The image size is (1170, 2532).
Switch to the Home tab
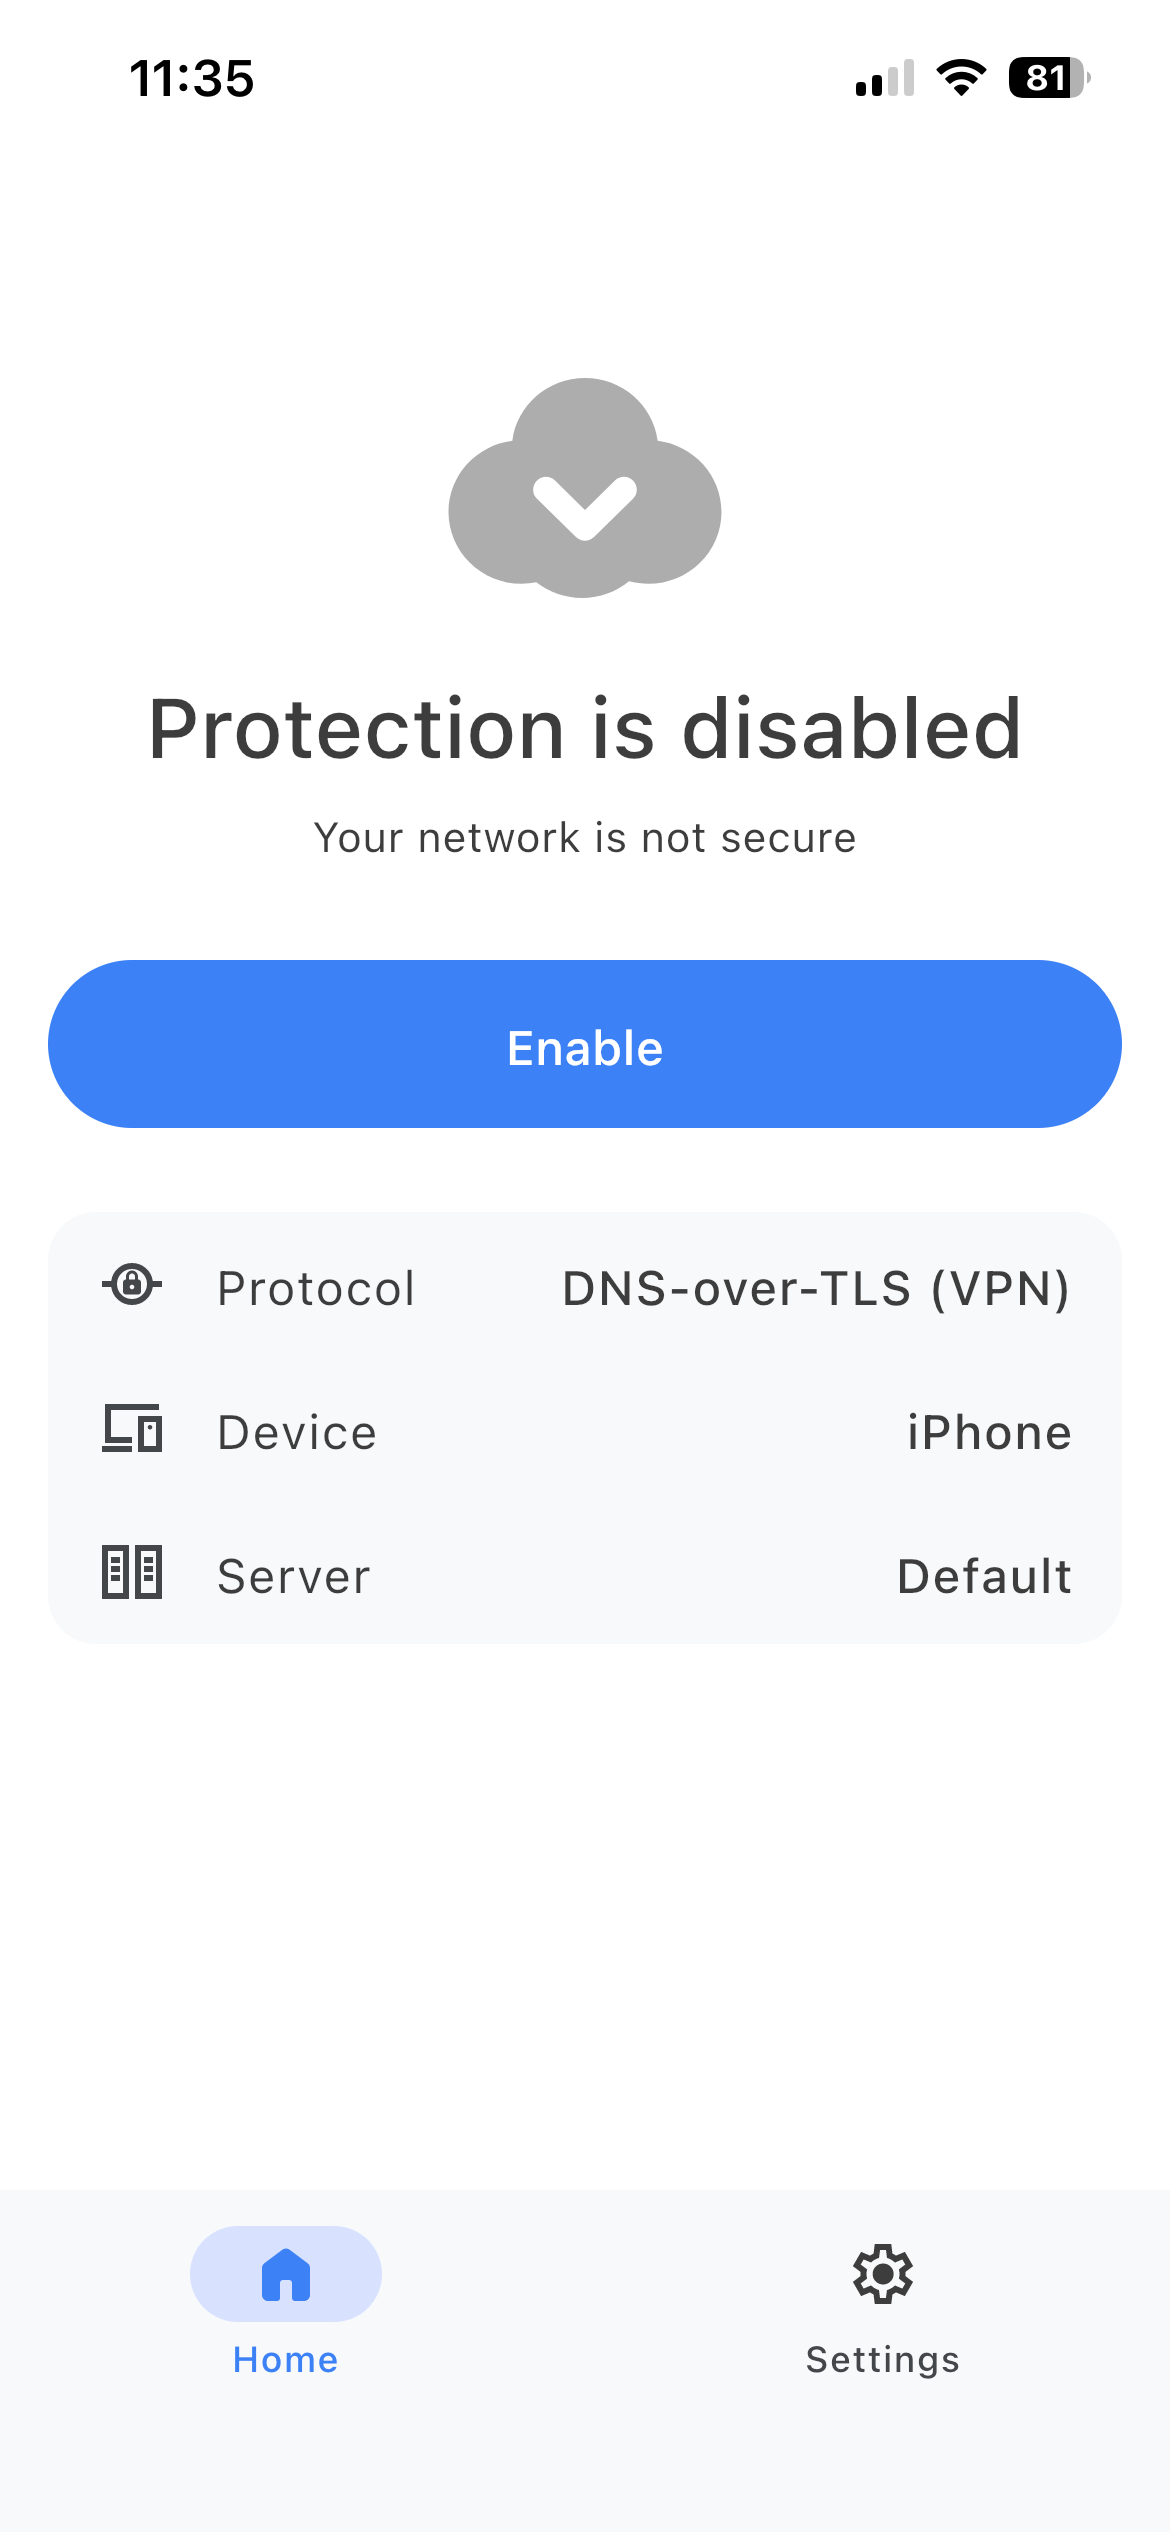(286, 2302)
